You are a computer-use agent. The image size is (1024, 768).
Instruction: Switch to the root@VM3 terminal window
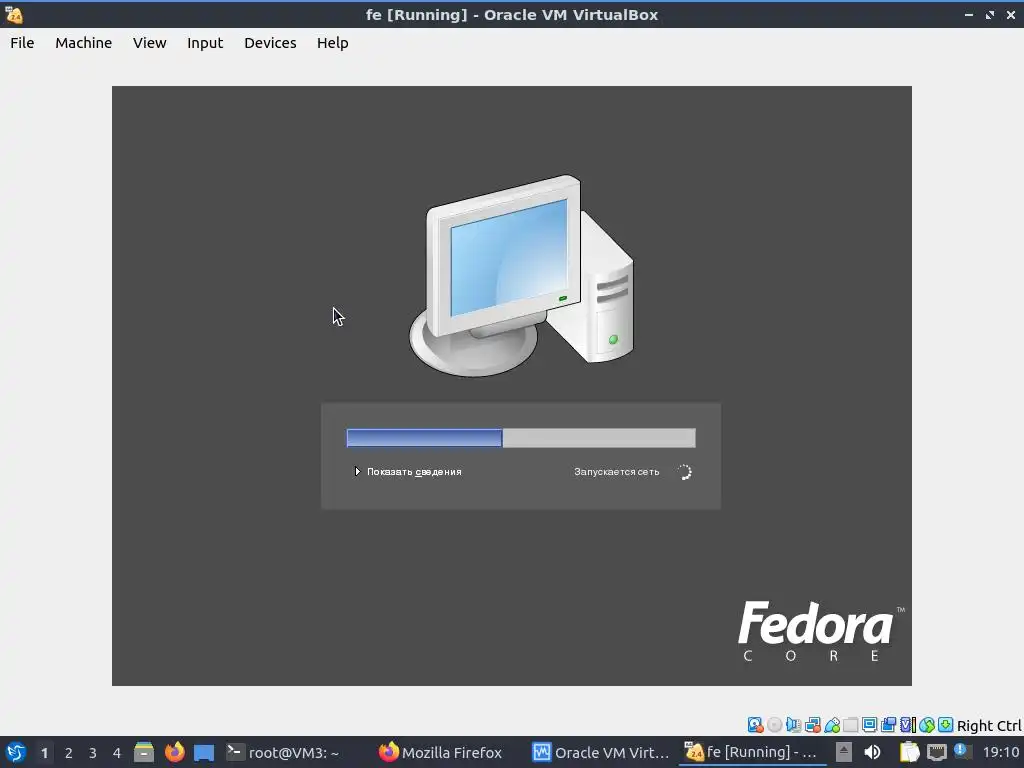point(283,753)
